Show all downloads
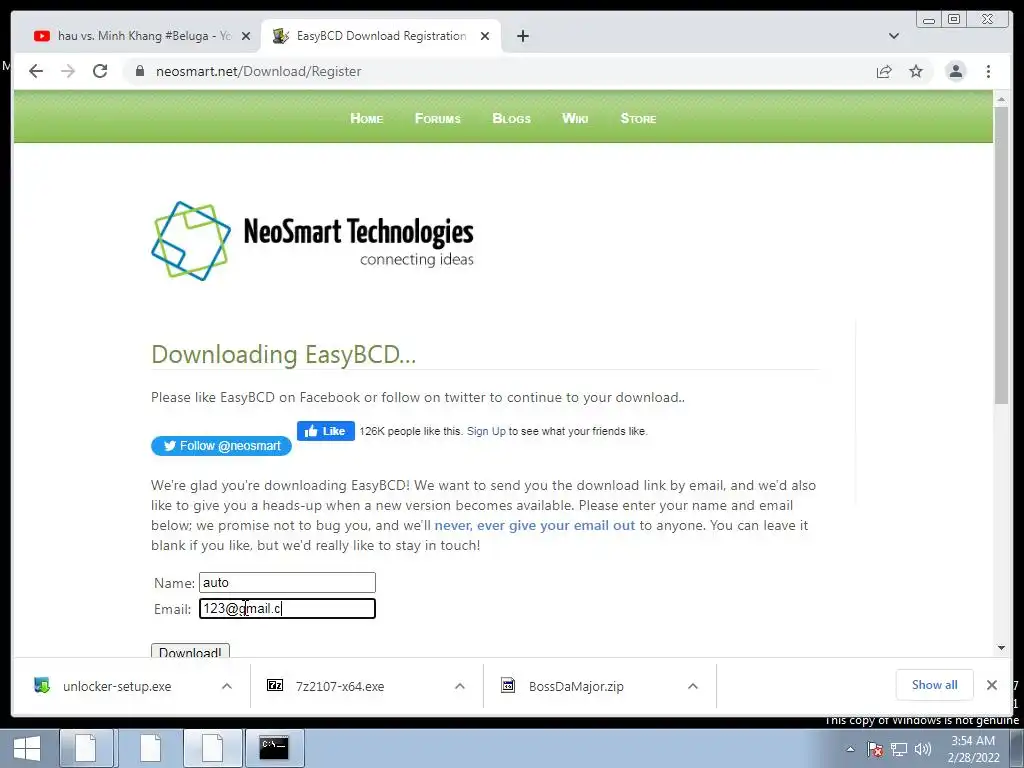The image size is (1024, 768). 935,685
